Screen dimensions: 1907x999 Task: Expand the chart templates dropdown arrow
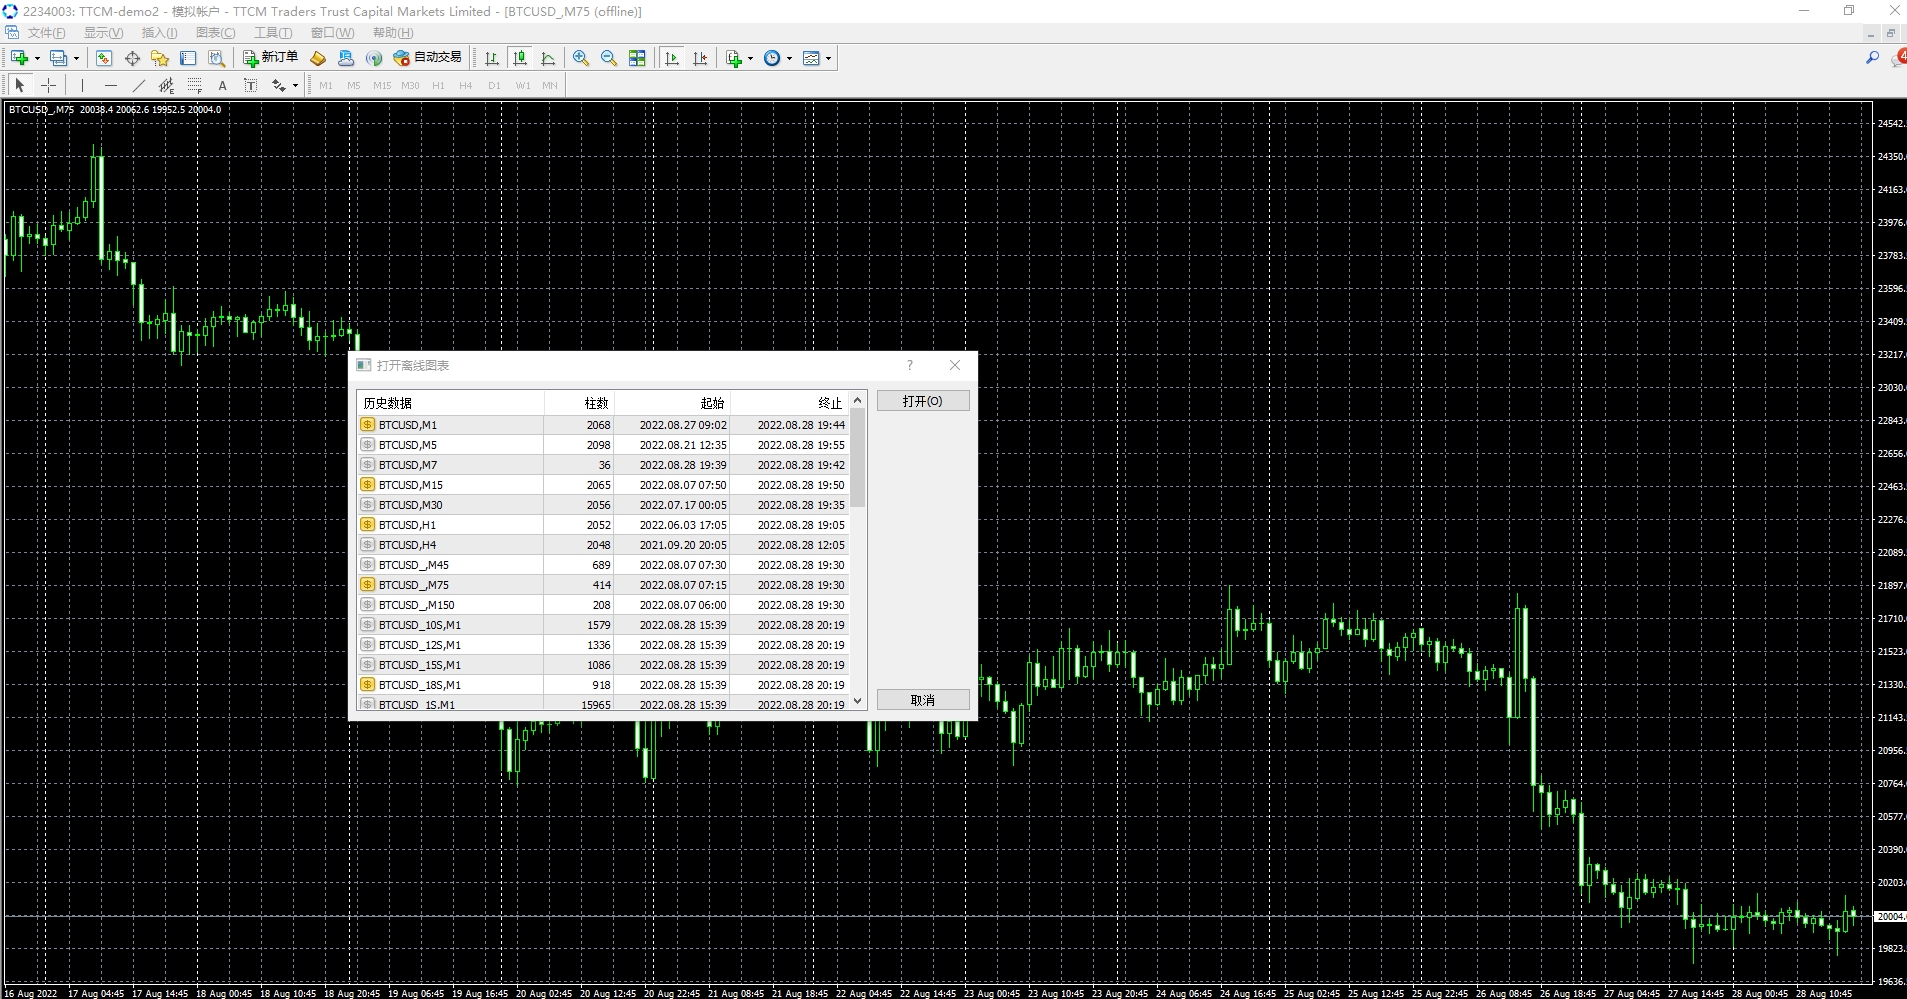[x=828, y=58]
